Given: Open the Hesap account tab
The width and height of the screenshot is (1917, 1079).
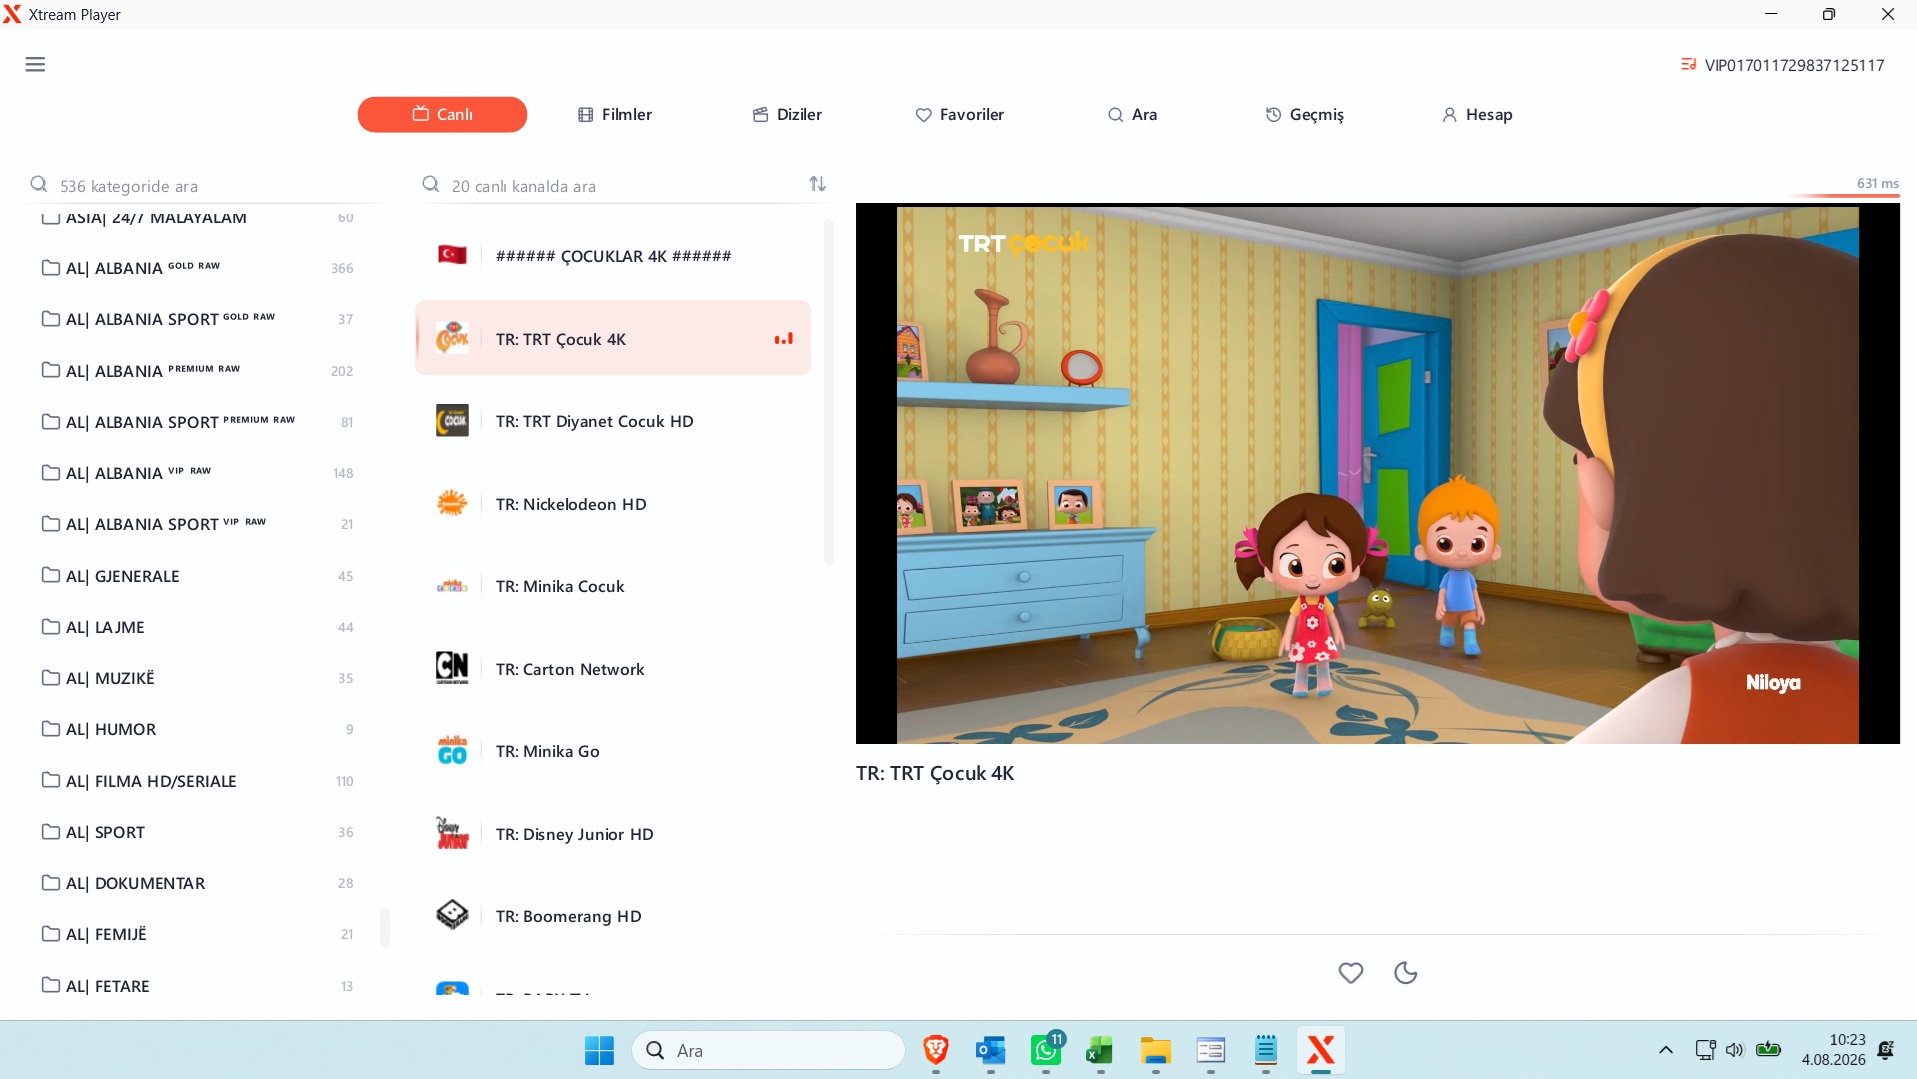Looking at the screenshot, I should coord(1477,115).
